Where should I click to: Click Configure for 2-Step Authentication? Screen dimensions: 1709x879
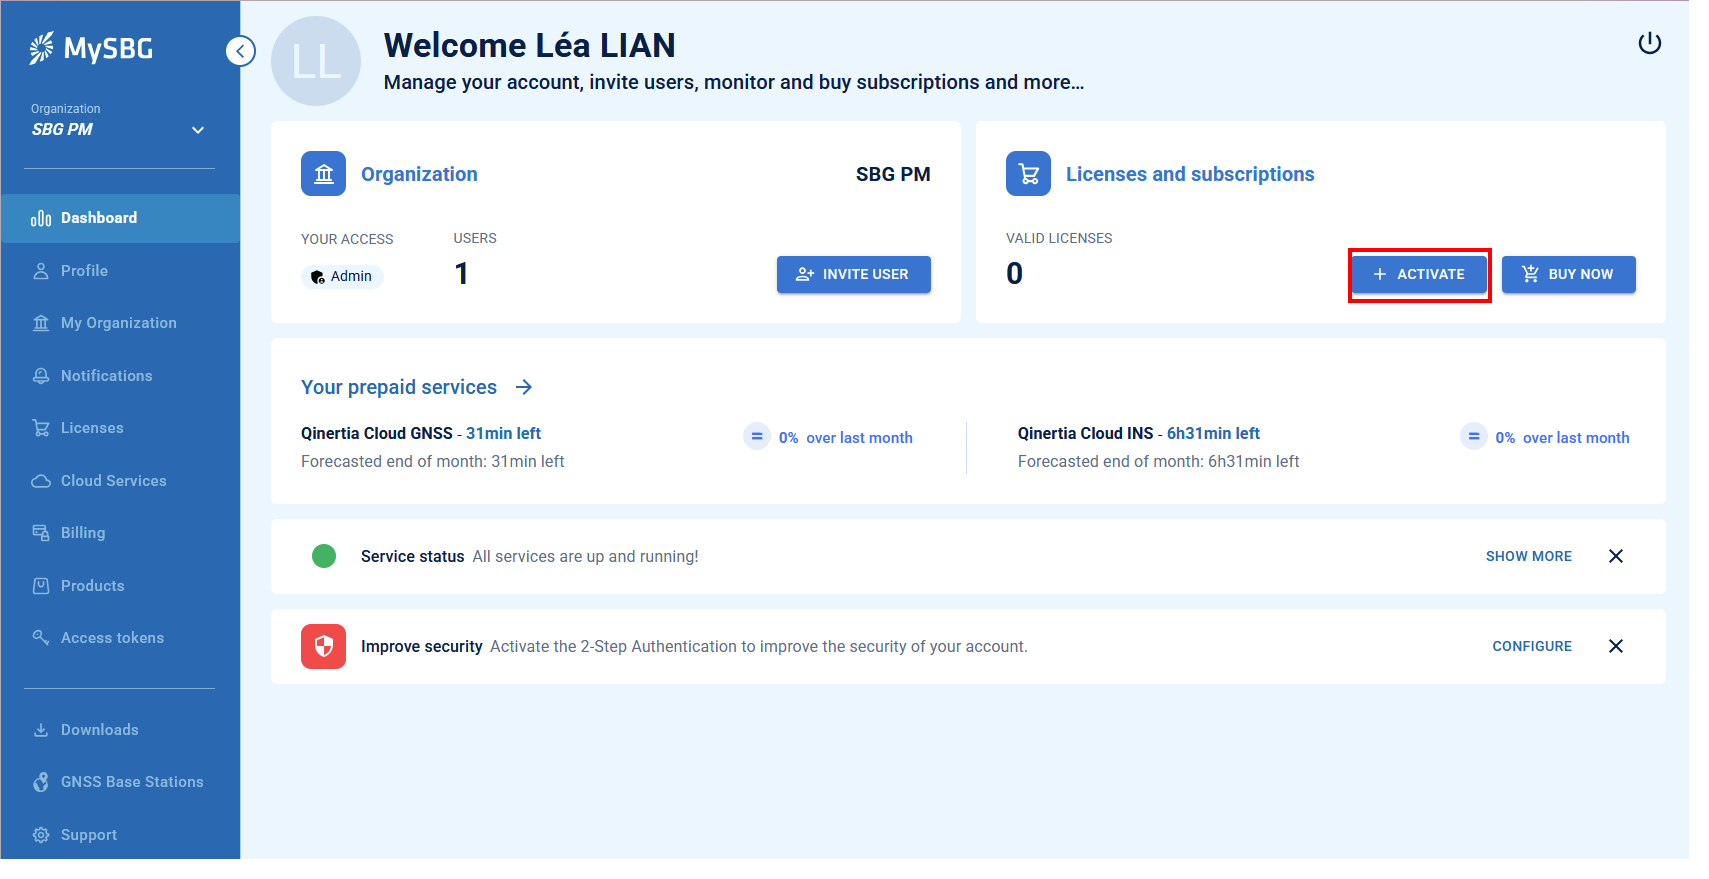click(x=1532, y=646)
